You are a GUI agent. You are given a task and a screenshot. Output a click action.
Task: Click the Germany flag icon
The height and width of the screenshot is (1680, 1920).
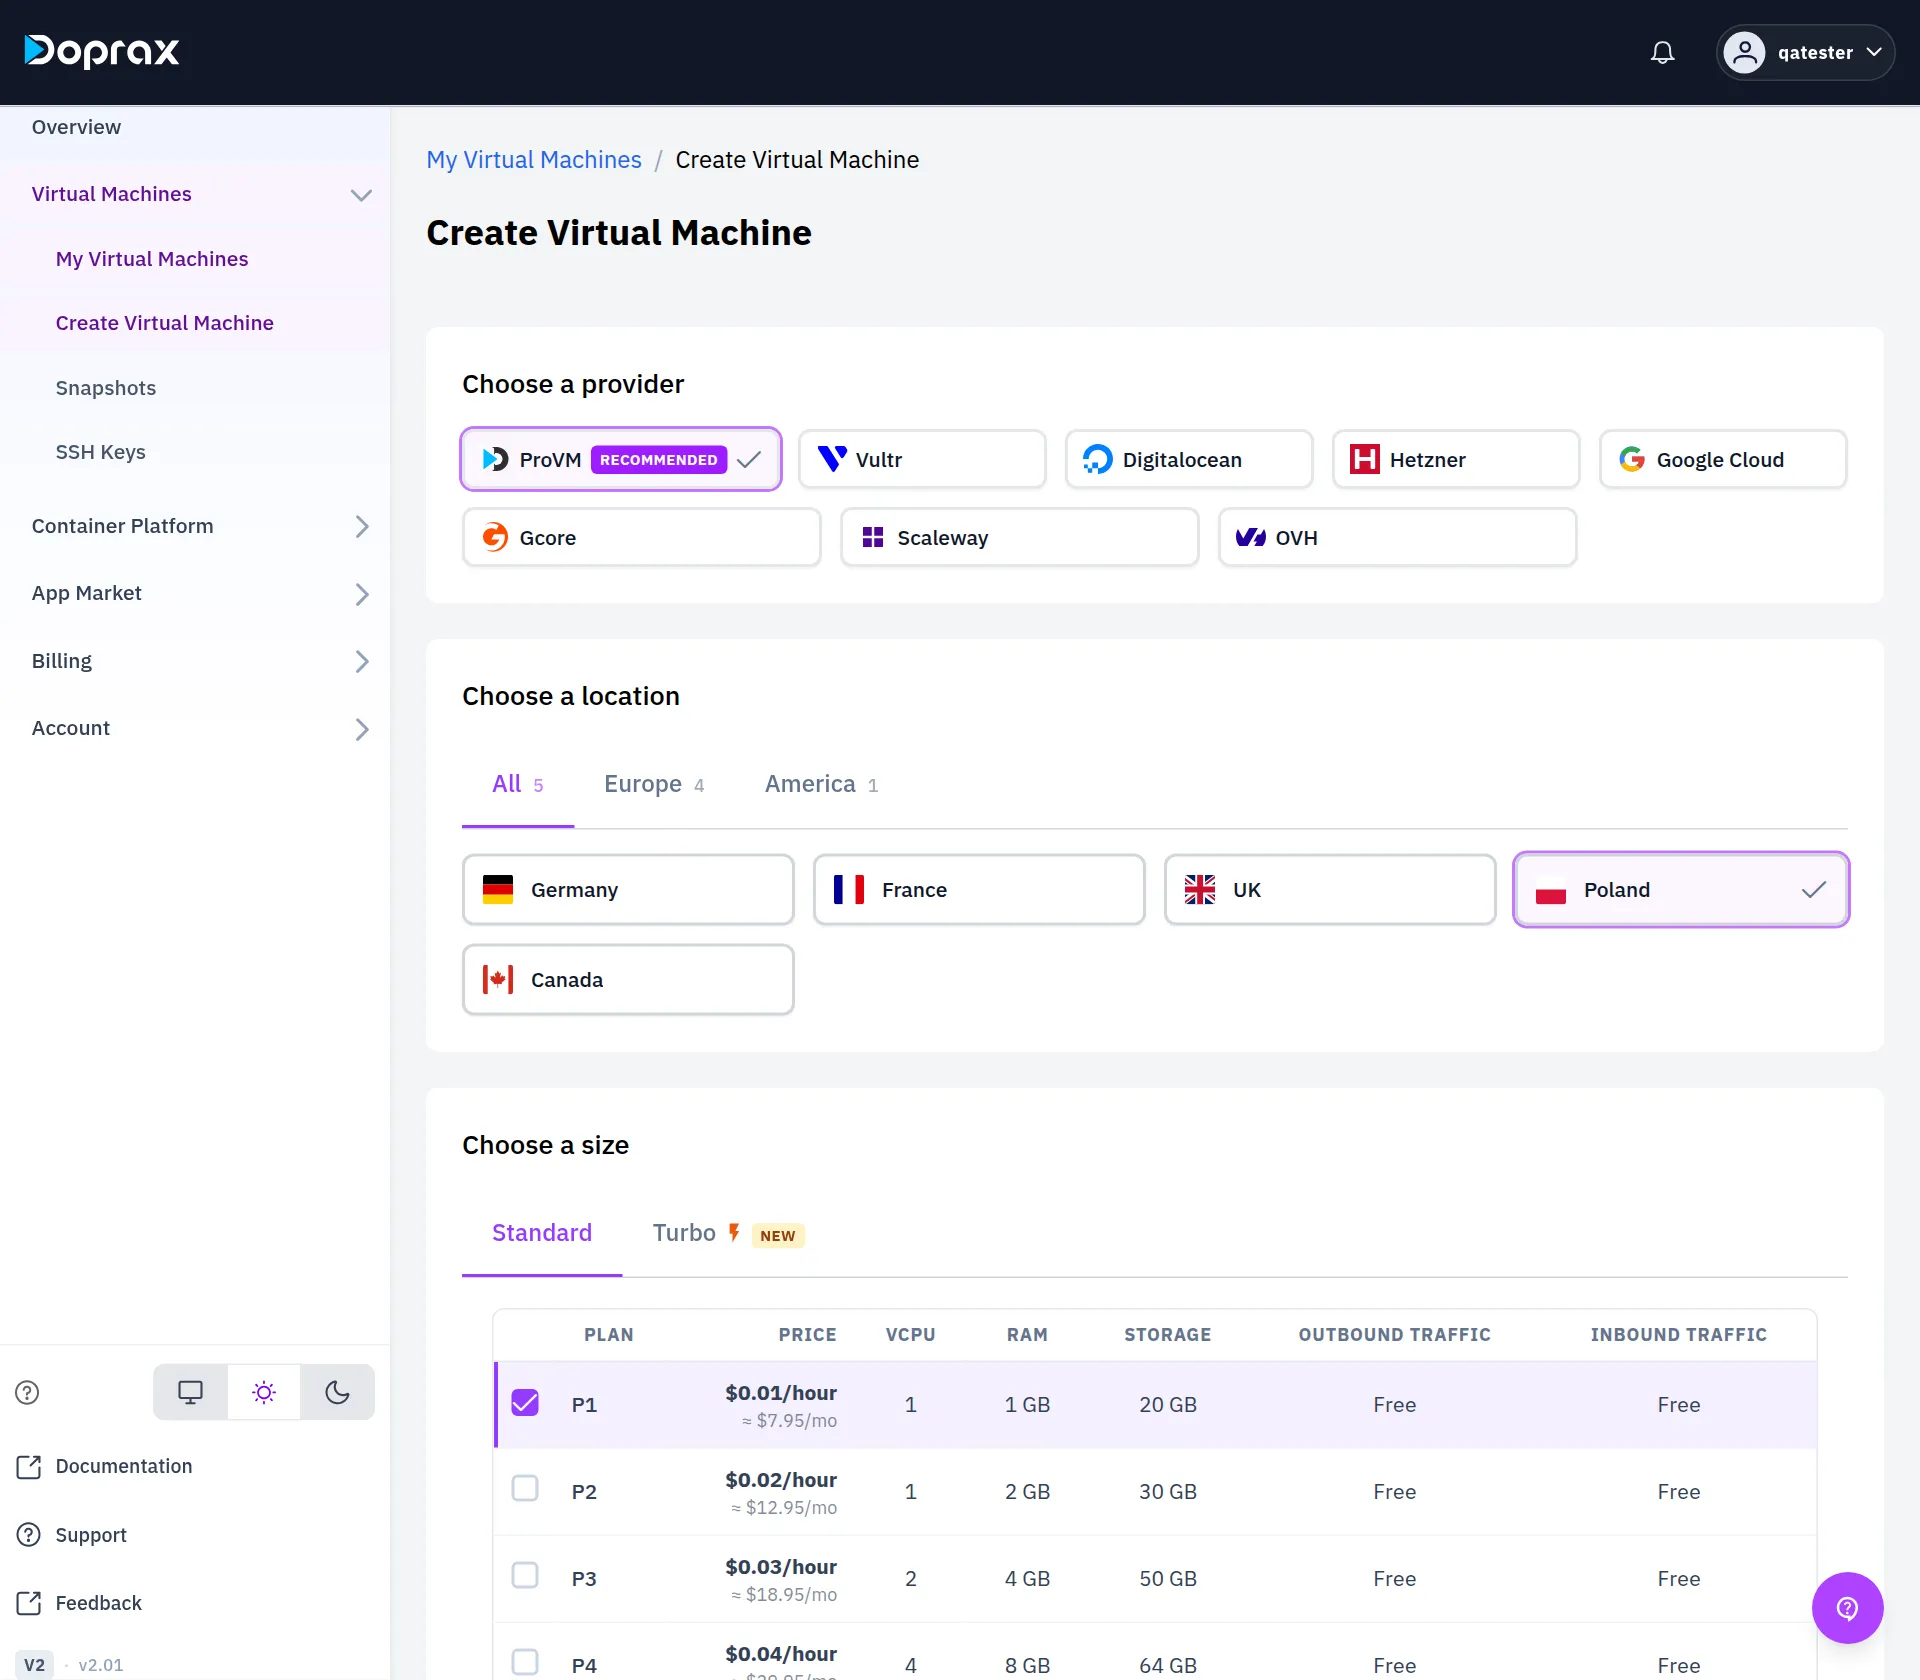(x=498, y=889)
